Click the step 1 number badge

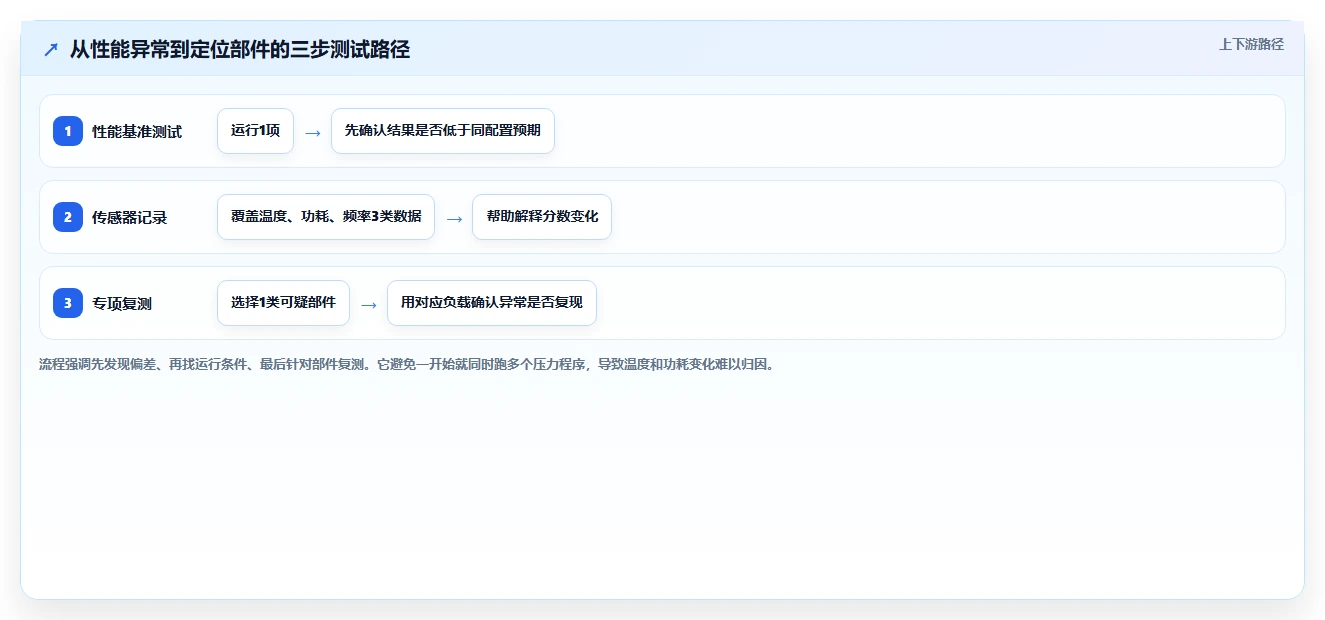click(68, 131)
